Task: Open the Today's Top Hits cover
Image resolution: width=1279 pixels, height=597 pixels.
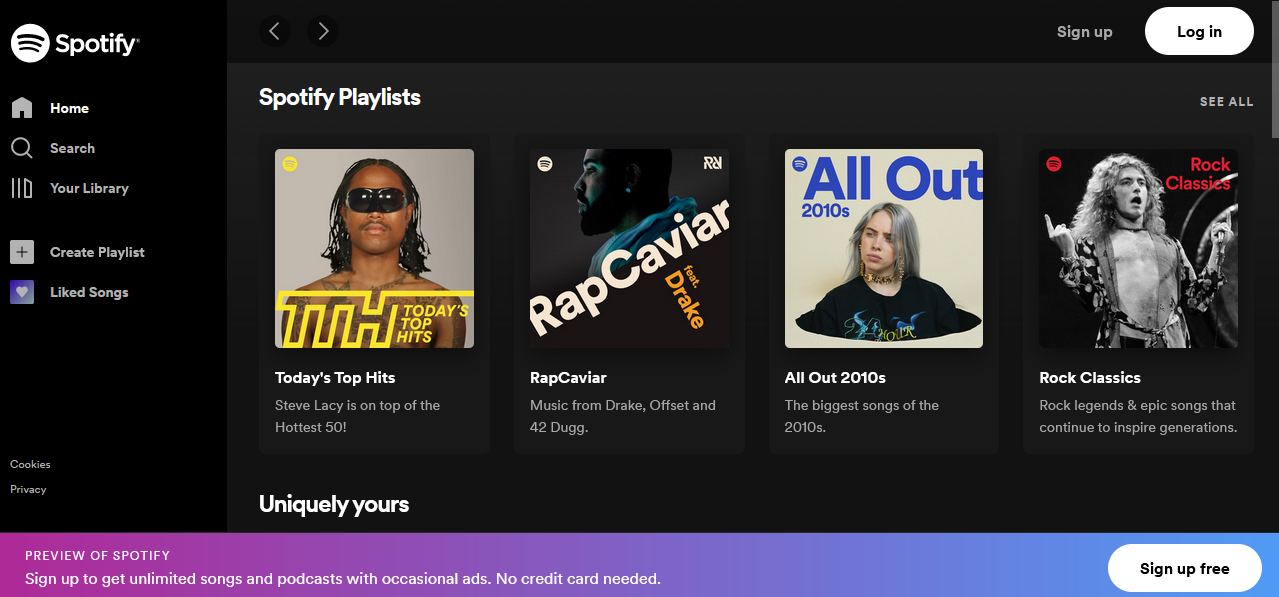Action: (375, 248)
